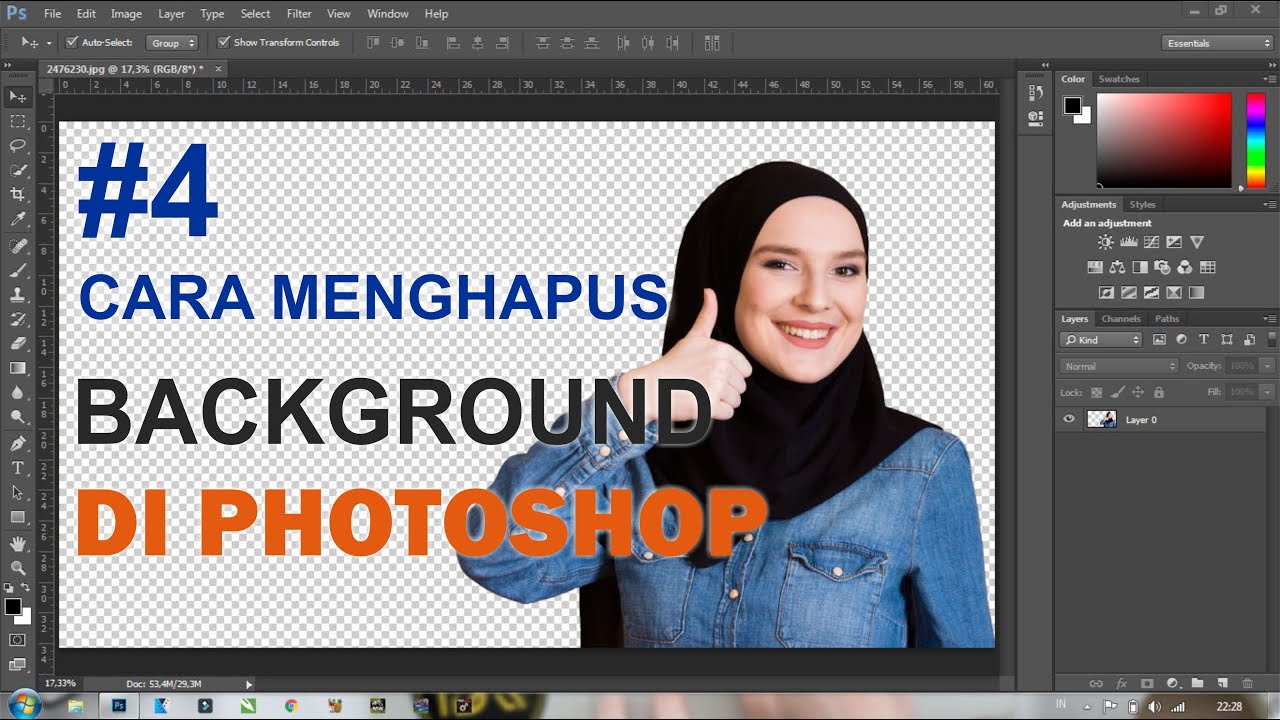
Task: Select the Clone Stamp tool
Action: click(x=18, y=295)
